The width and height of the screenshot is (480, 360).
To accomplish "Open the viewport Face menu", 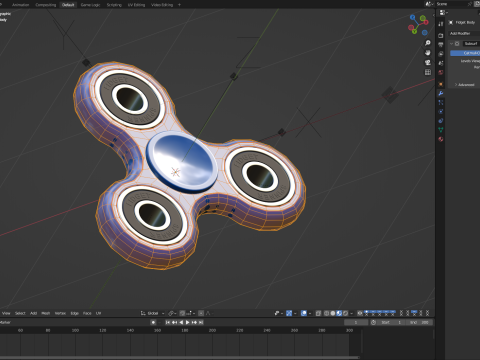I will (87, 313).
